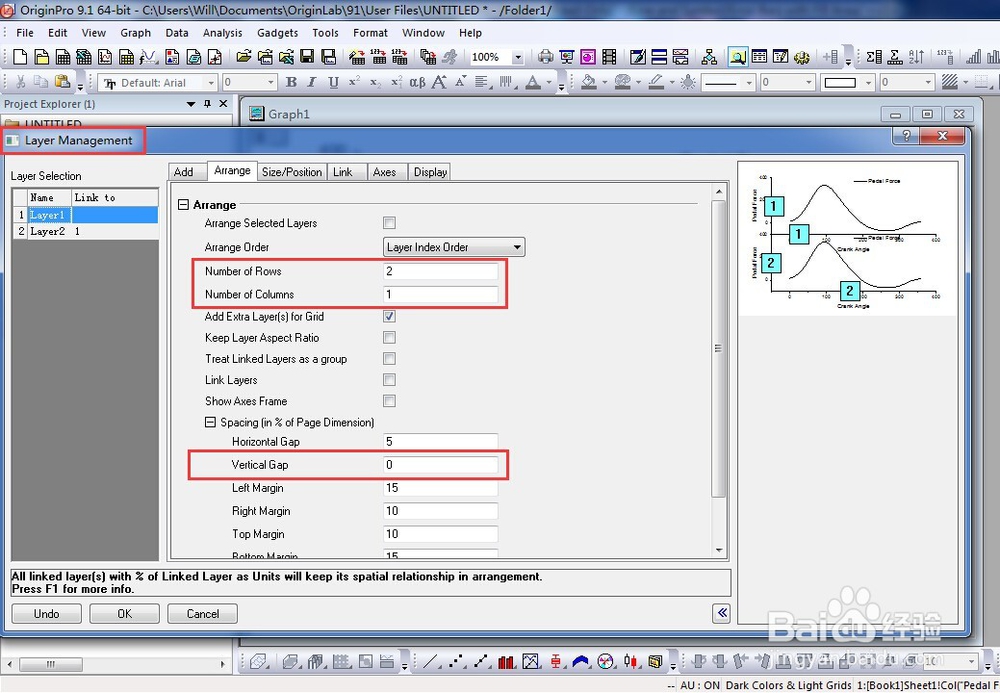Click the Subscript icon
This screenshot has height=693, width=1000.
pos(375,82)
